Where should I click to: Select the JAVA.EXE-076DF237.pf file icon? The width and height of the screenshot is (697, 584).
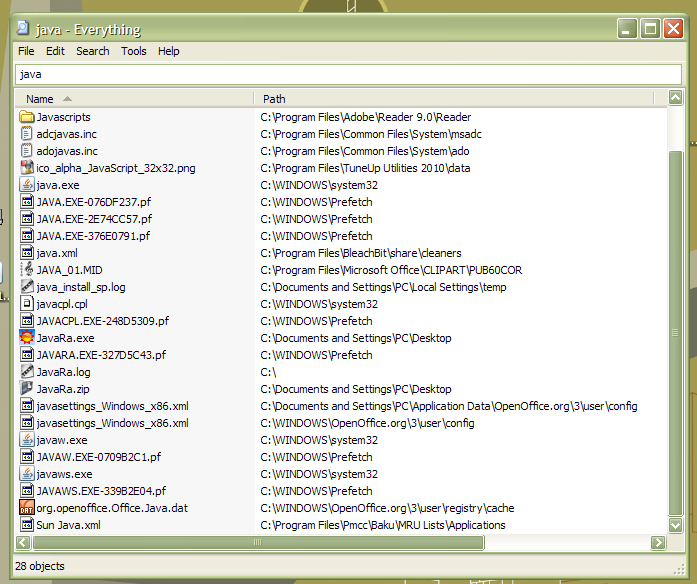point(27,202)
